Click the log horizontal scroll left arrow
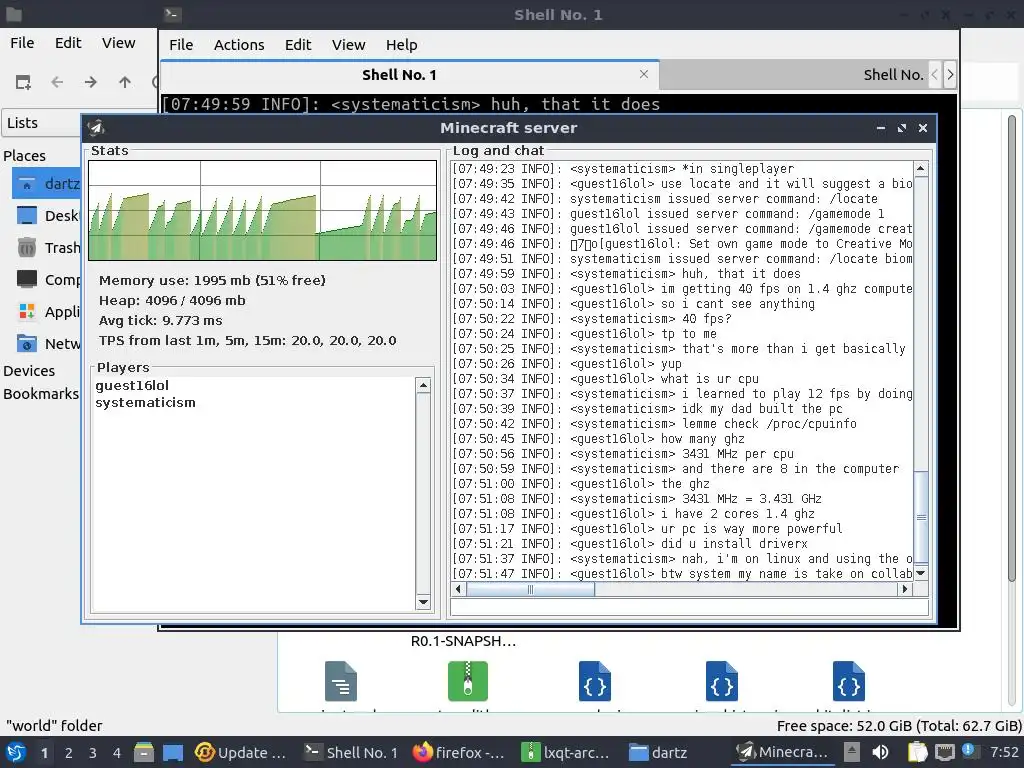This screenshot has height=768, width=1024. click(x=458, y=589)
